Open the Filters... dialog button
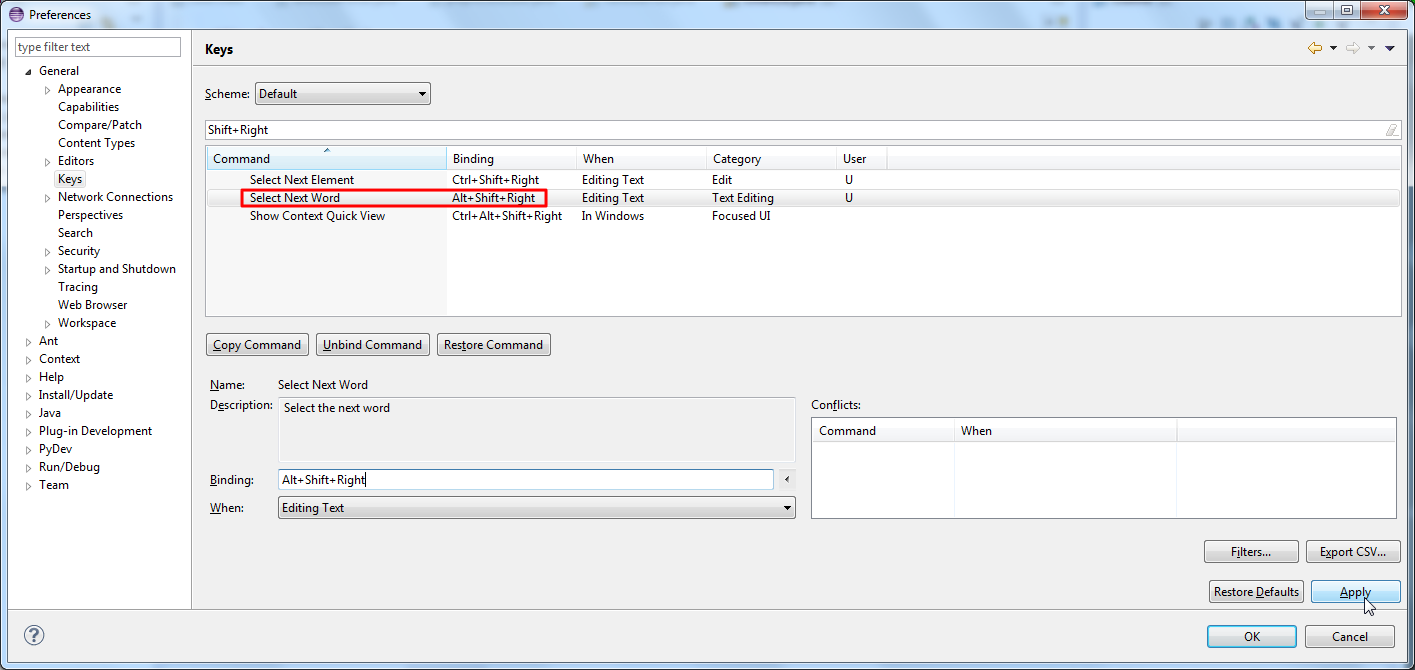Image resolution: width=1415 pixels, height=670 pixels. click(x=1251, y=552)
